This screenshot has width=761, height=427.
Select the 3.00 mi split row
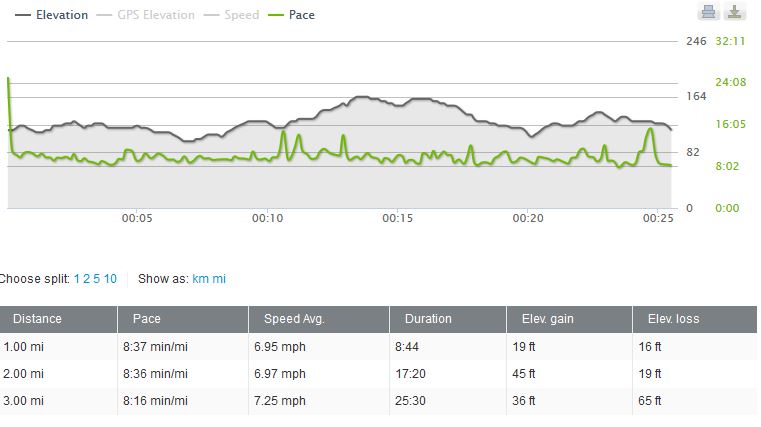point(380,401)
